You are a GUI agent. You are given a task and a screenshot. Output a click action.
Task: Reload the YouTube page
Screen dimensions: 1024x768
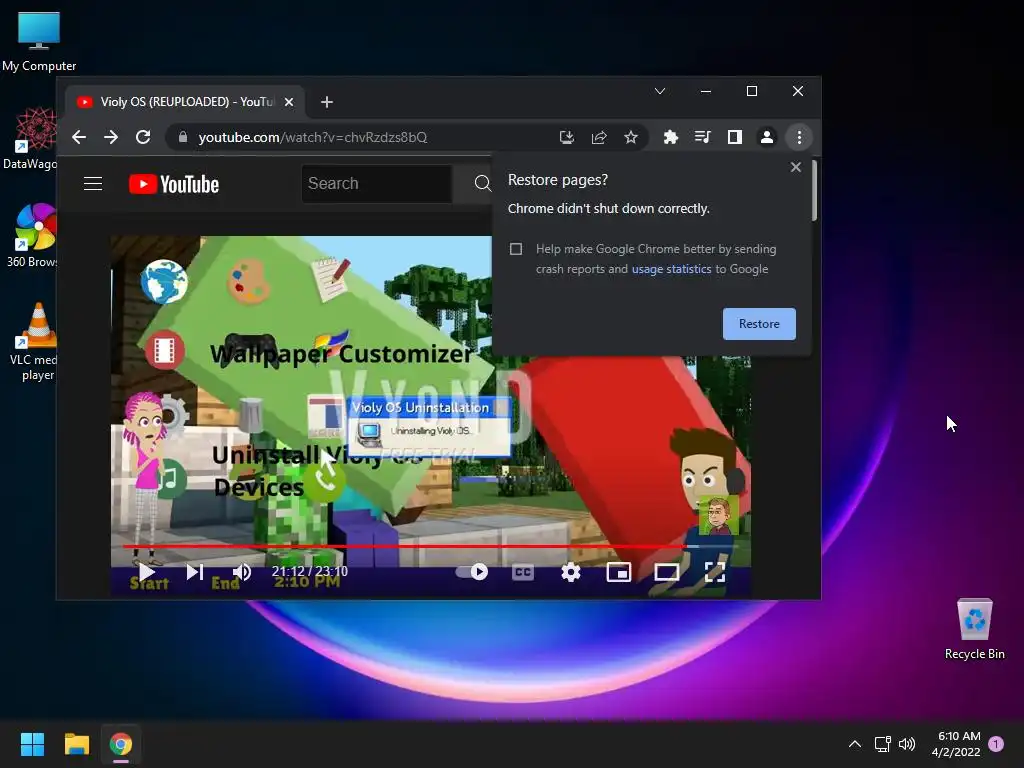(143, 137)
